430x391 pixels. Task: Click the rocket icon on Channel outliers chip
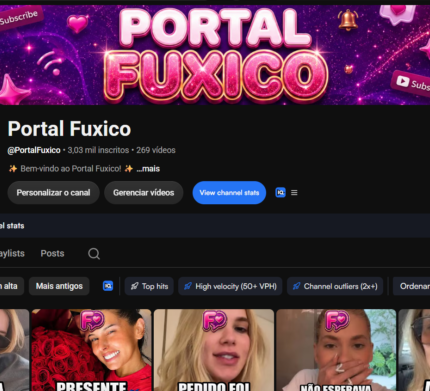click(296, 286)
